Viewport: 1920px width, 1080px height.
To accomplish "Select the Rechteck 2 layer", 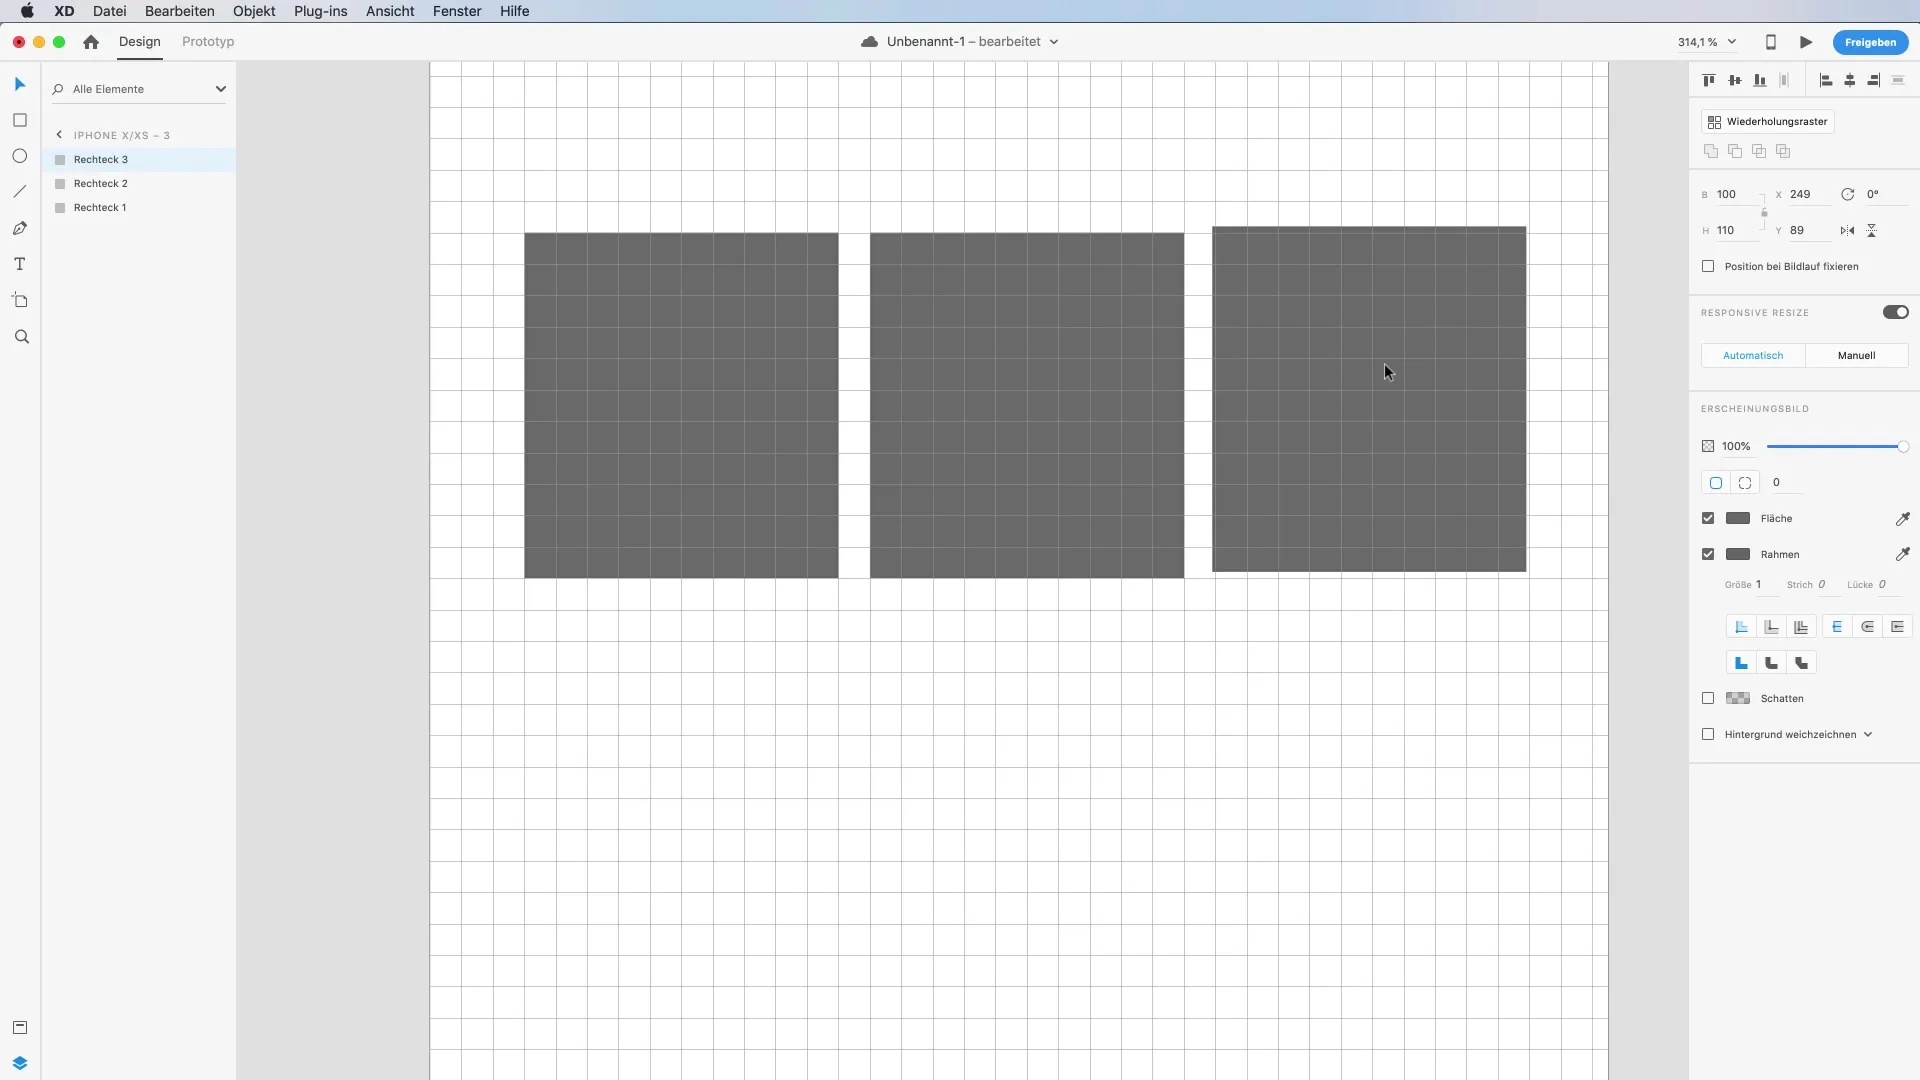I will tap(139, 184).
